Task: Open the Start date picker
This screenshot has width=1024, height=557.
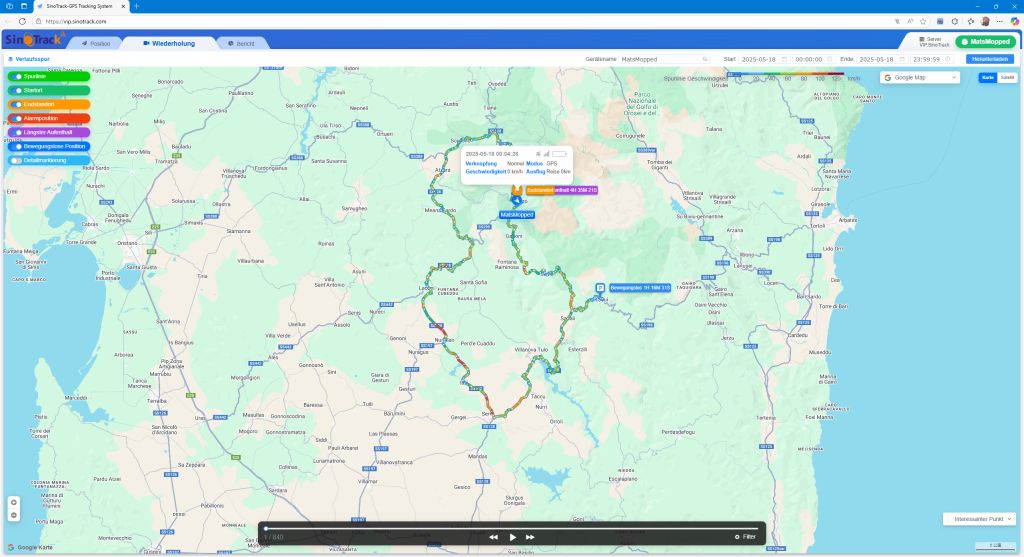Action: click(763, 59)
